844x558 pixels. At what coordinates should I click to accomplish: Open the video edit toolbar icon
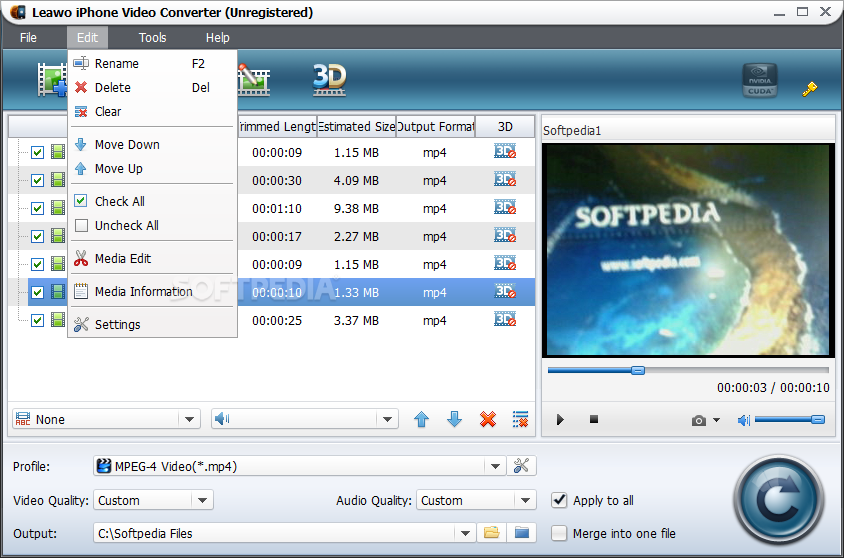point(254,80)
